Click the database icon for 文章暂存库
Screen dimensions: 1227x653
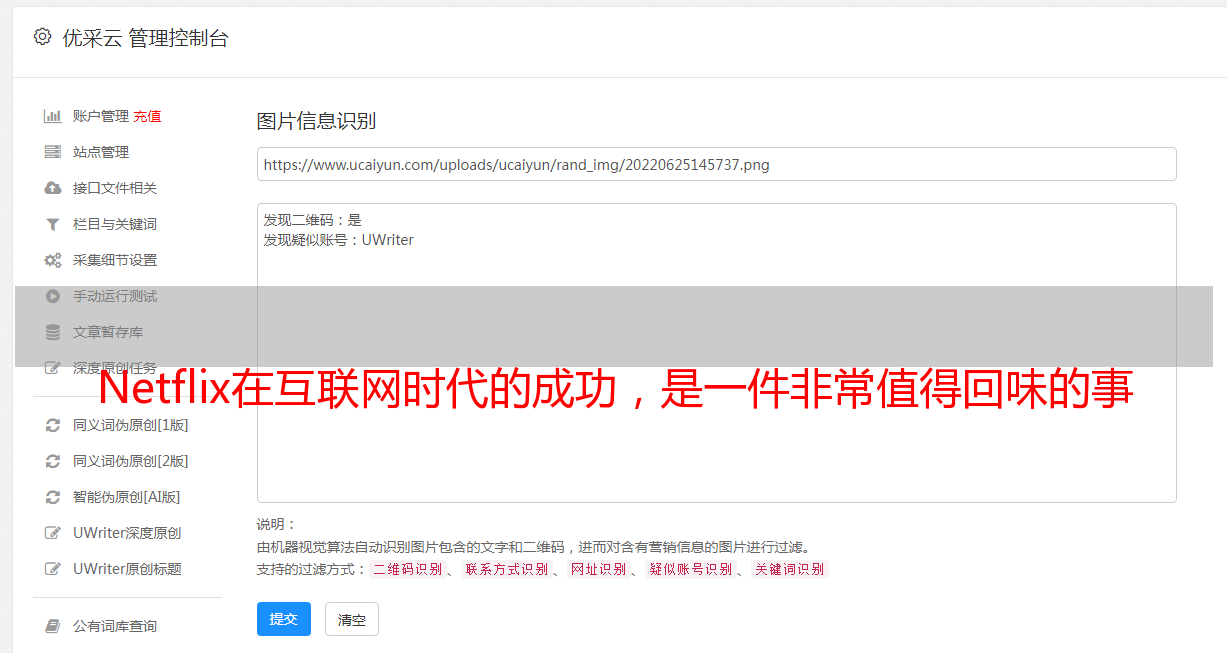[x=53, y=332]
